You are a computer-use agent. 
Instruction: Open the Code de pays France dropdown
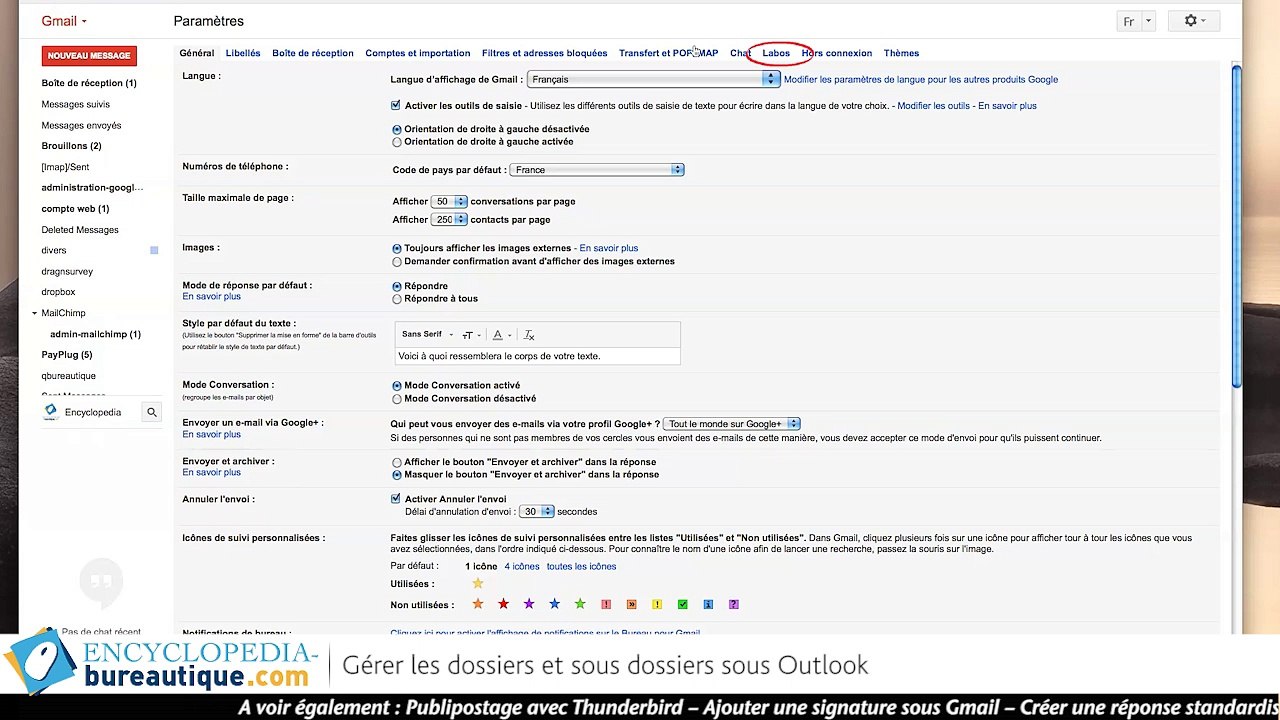point(597,170)
